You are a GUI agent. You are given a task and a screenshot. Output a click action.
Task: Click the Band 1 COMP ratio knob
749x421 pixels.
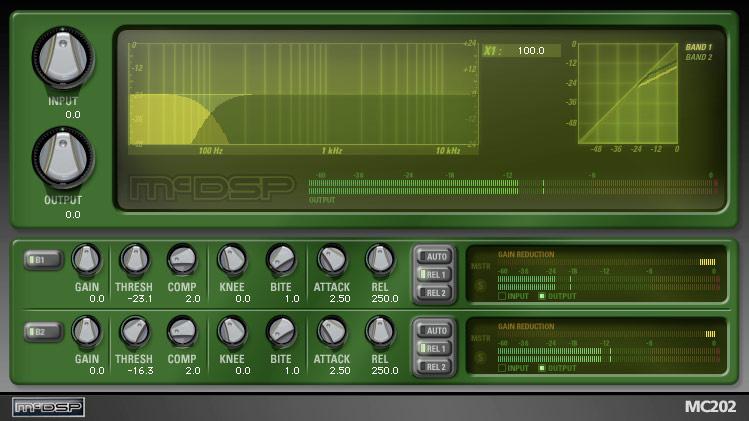[x=182, y=260]
